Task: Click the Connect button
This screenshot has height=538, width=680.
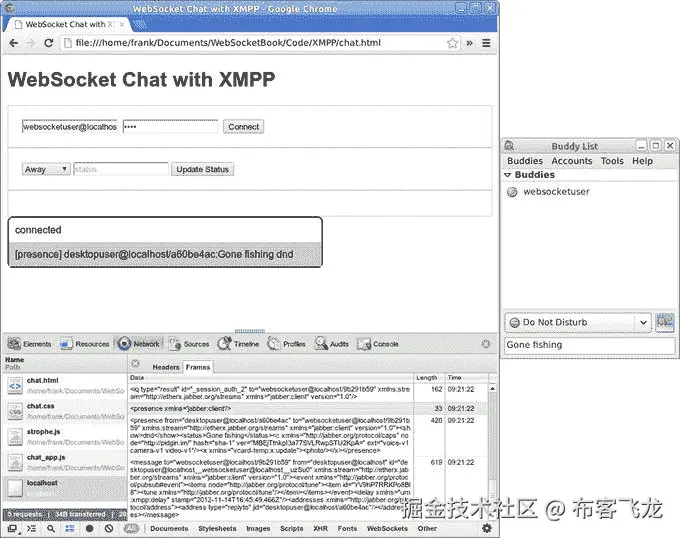Action: point(244,127)
